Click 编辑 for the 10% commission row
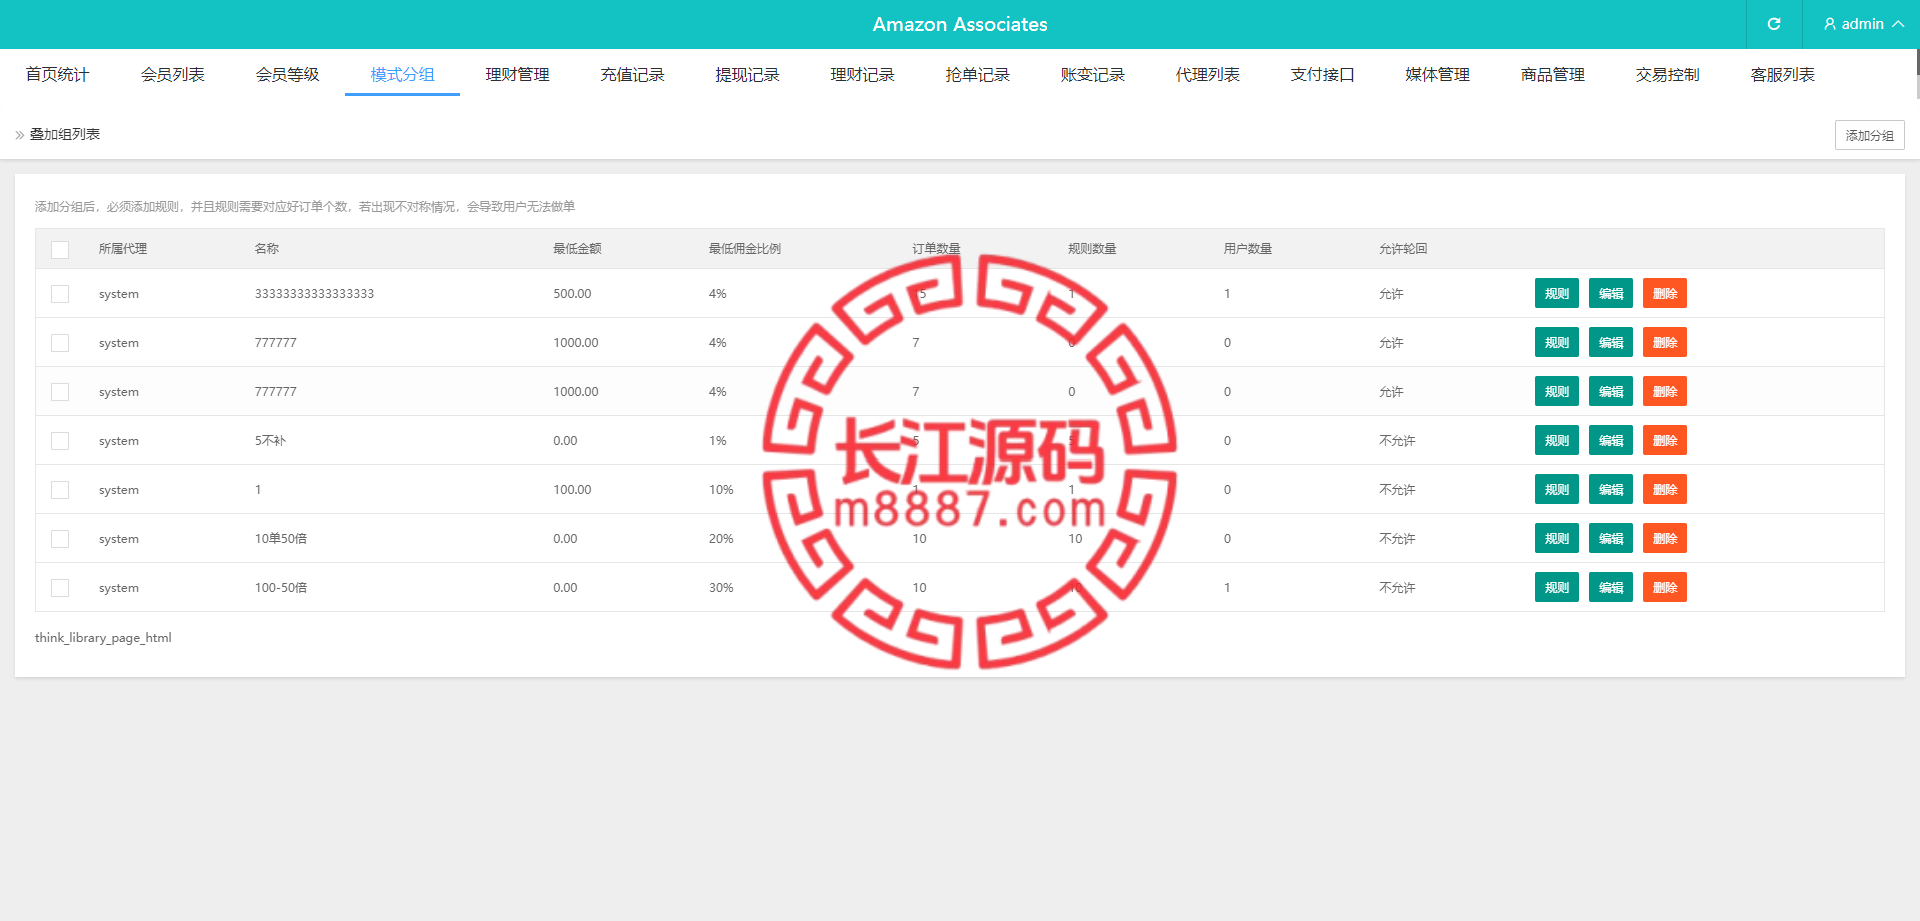This screenshot has width=1920, height=921. pos(1611,490)
